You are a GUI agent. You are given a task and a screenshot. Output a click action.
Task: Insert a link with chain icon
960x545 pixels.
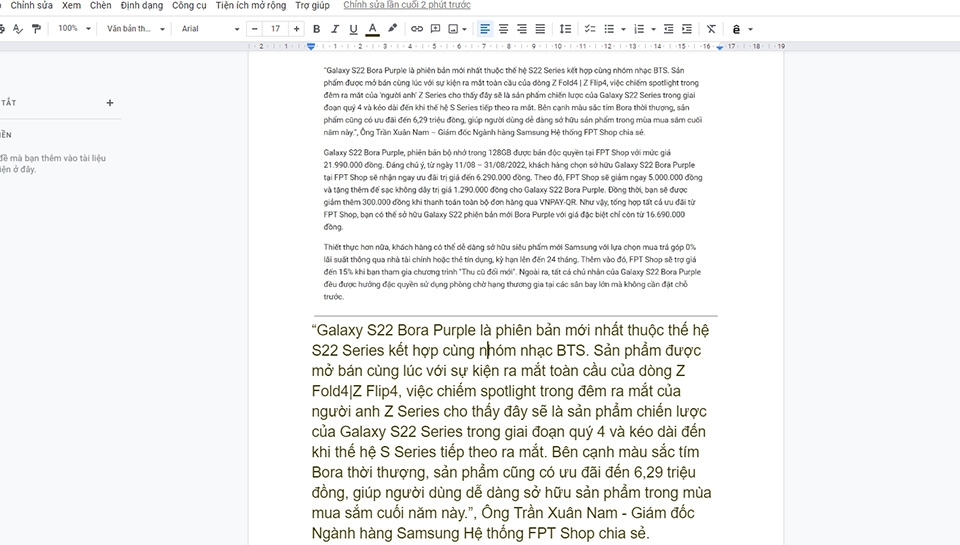417,29
